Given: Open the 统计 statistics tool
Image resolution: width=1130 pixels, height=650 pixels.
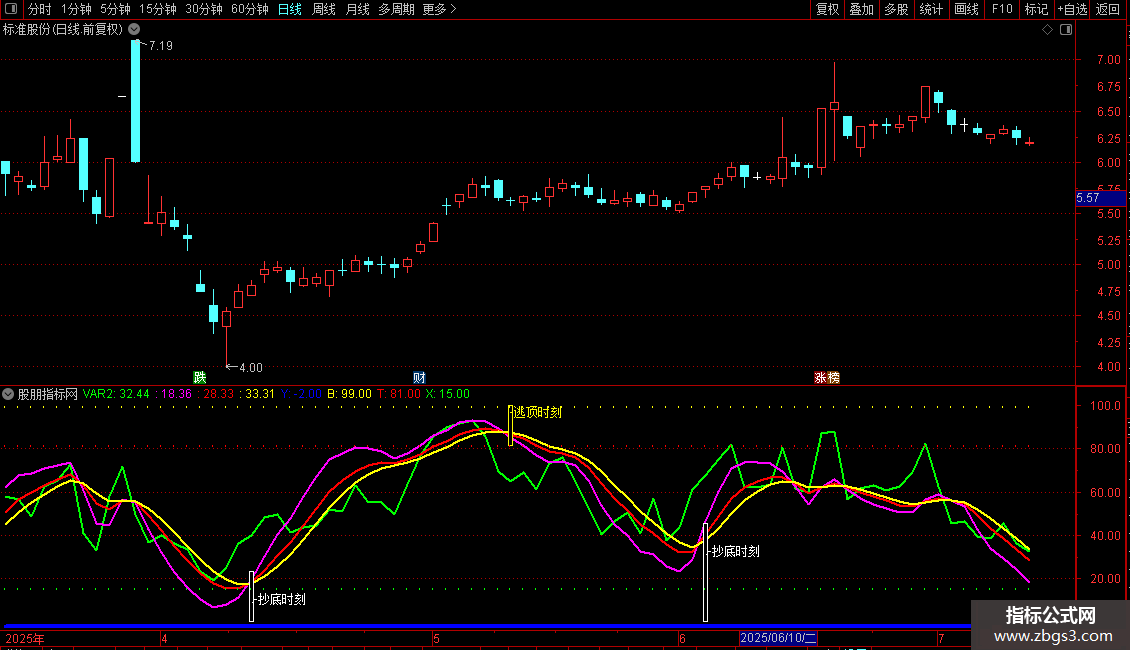Looking at the screenshot, I should 931,9.
